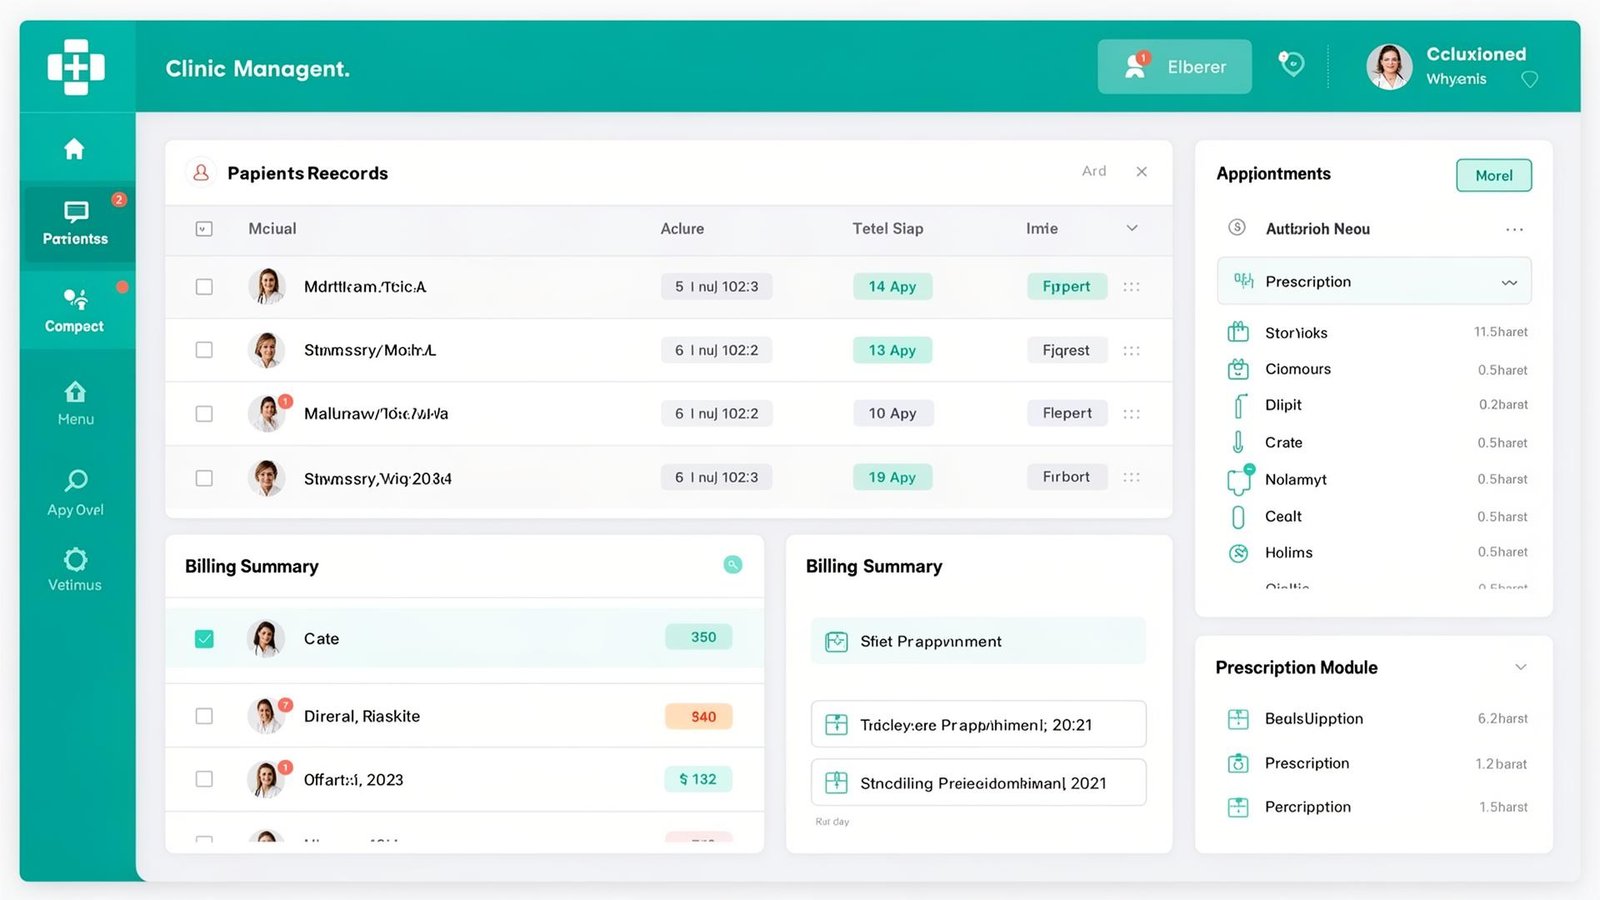Image resolution: width=1600 pixels, height=900 pixels.
Task: Click the calendar icon beside Storlioks appointment
Action: tap(1238, 331)
